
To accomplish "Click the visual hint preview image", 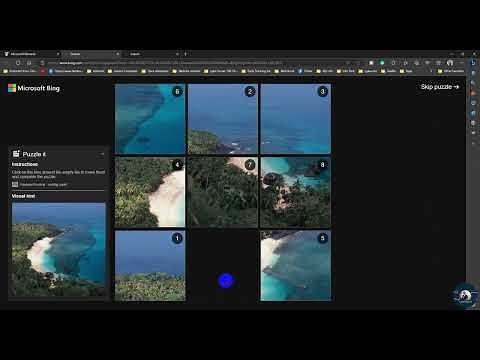I will pos(59,249).
